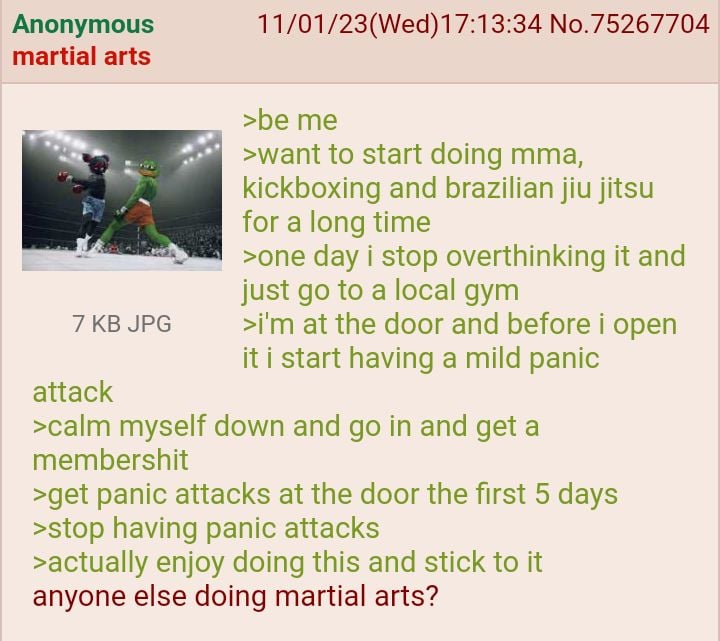
Task: Click the "7 KB JPG" file info
Action: coord(122,323)
